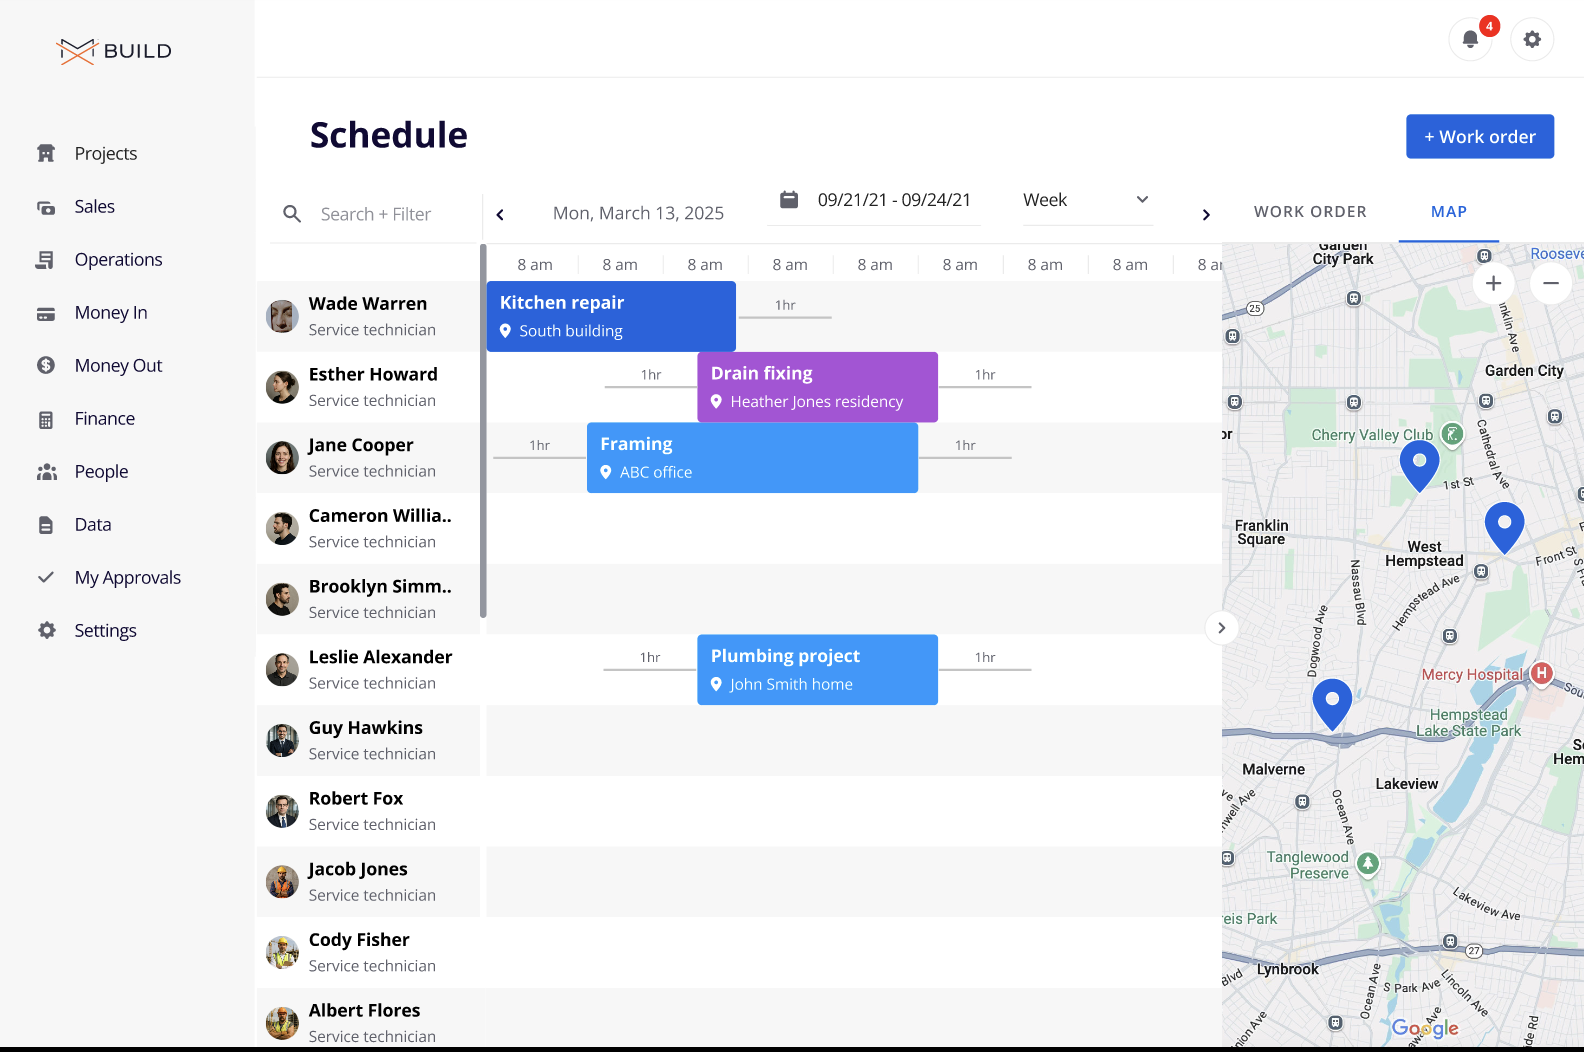
Task: Zoom in on the map
Action: 1493,284
